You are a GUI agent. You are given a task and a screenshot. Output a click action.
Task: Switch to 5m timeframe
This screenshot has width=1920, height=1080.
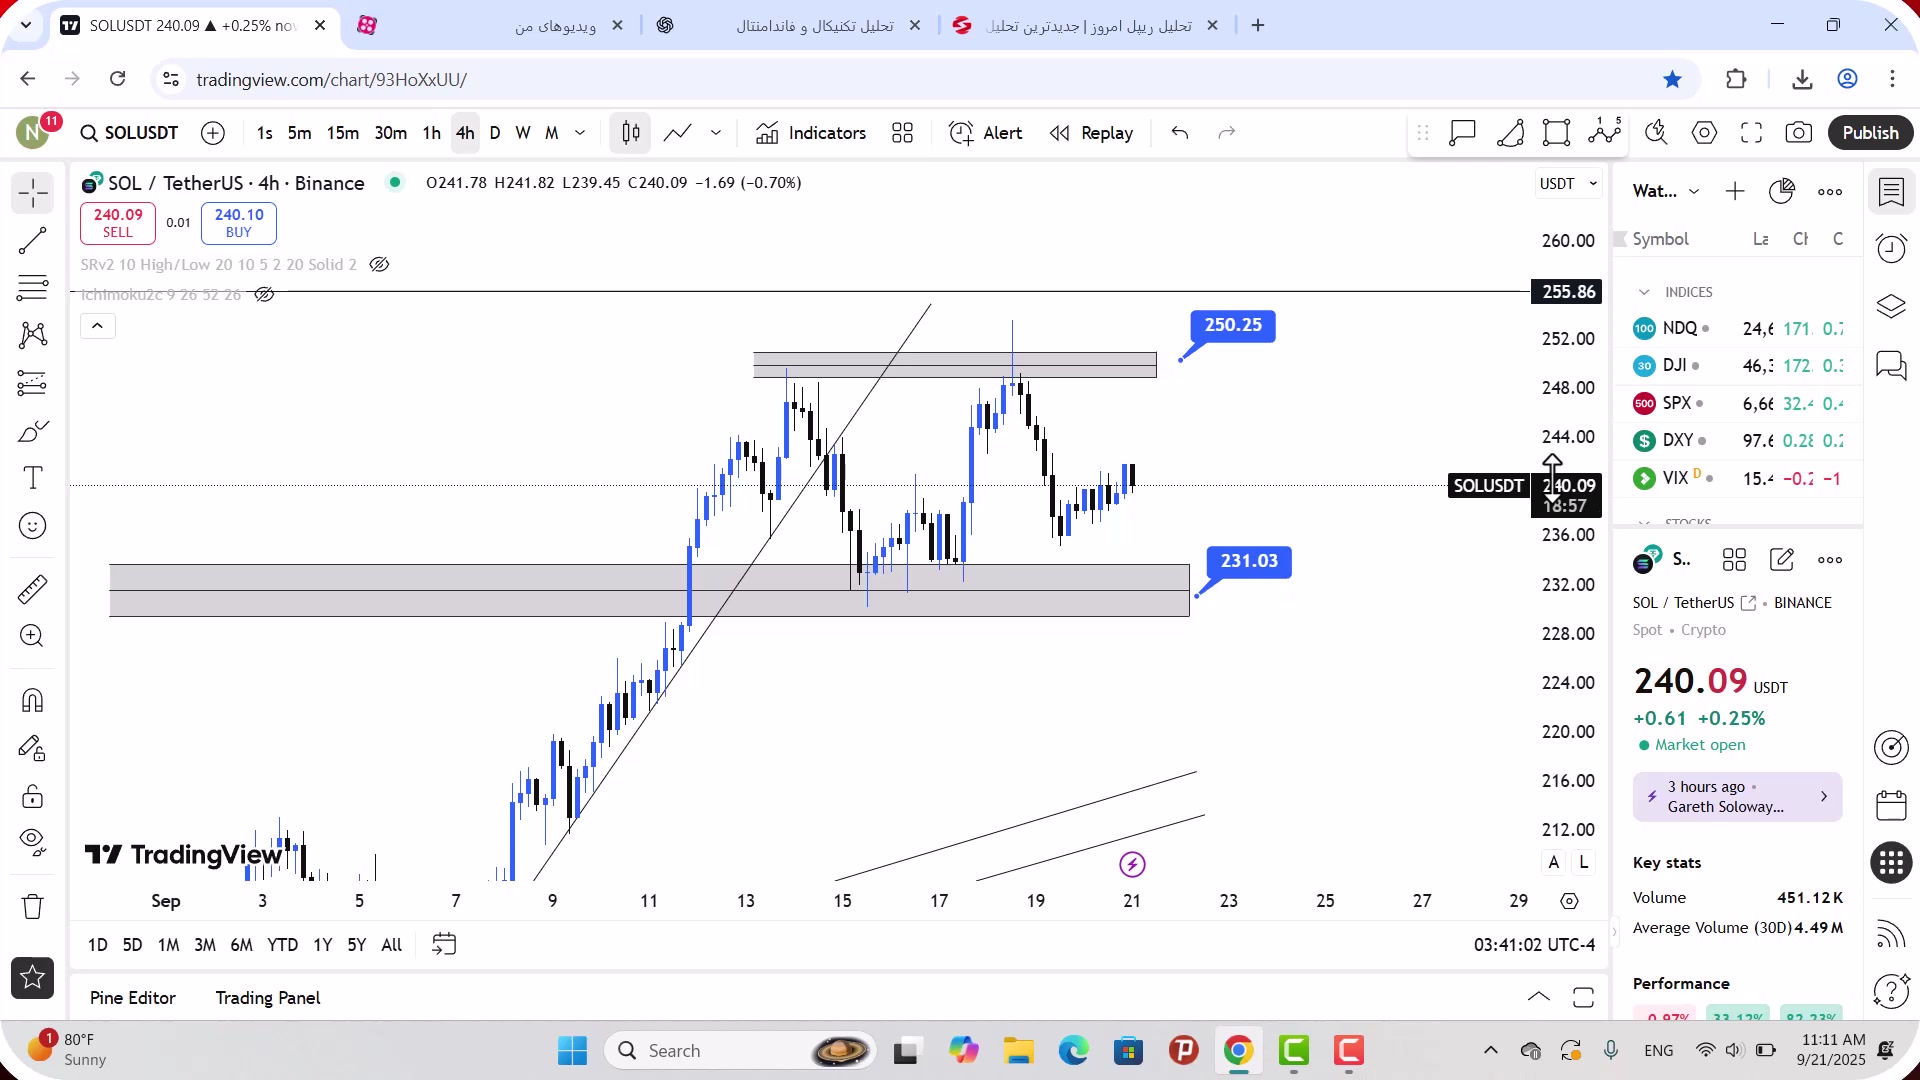tap(299, 133)
